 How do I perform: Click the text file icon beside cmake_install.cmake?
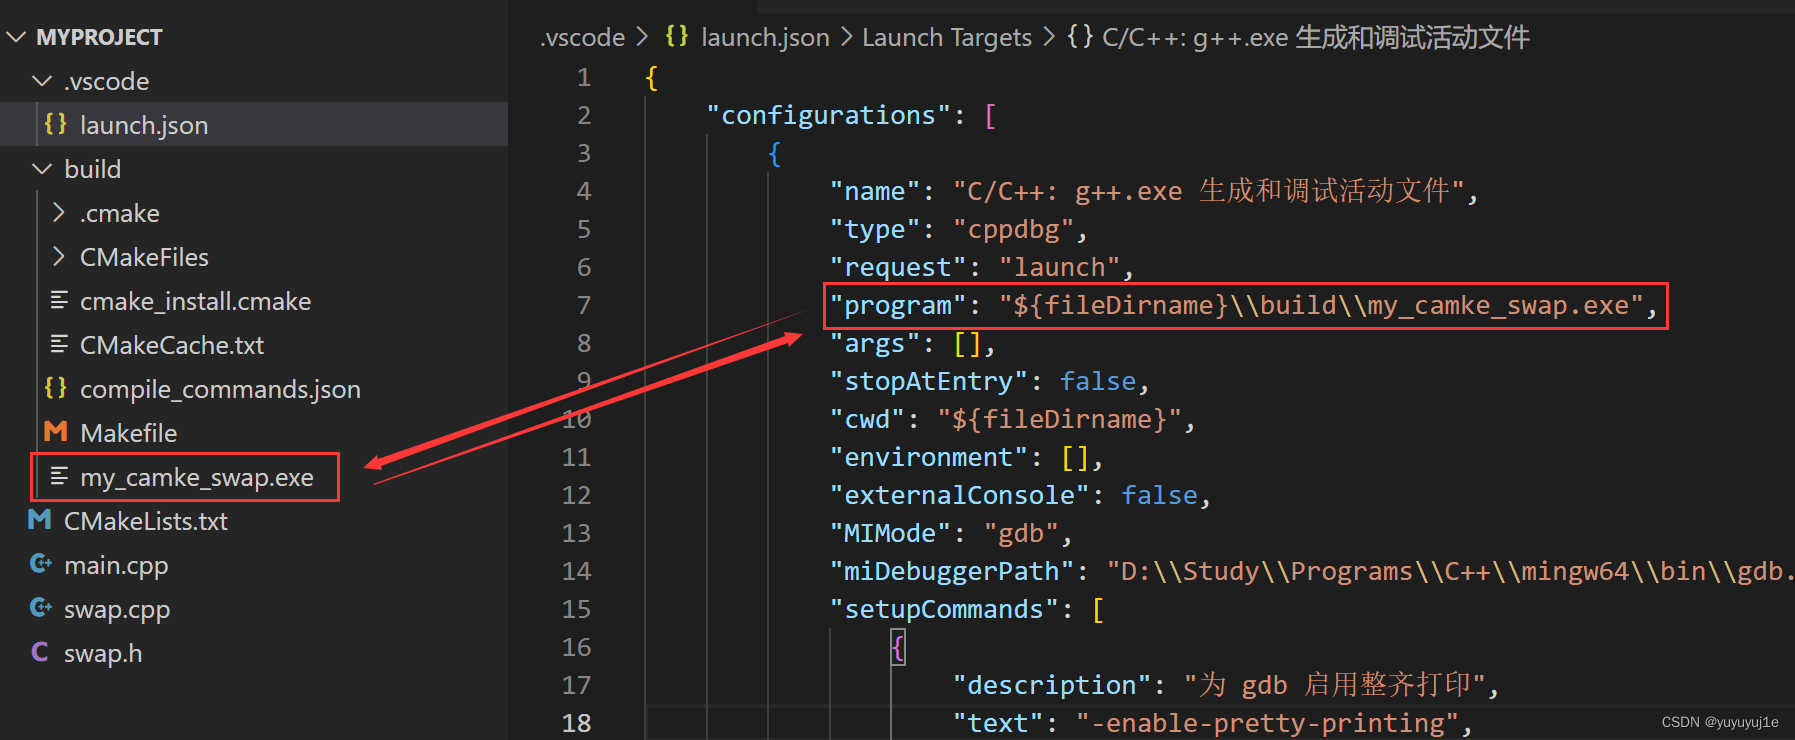click(x=59, y=300)
